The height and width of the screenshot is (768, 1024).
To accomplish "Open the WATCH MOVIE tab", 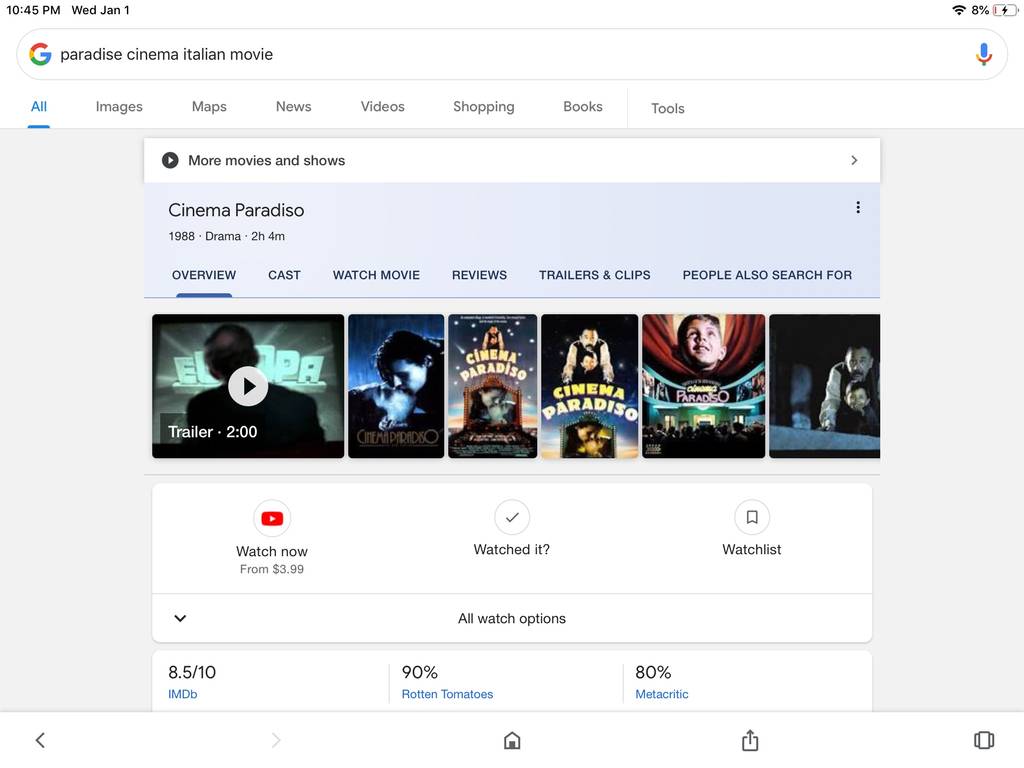I will click(376, 275).
